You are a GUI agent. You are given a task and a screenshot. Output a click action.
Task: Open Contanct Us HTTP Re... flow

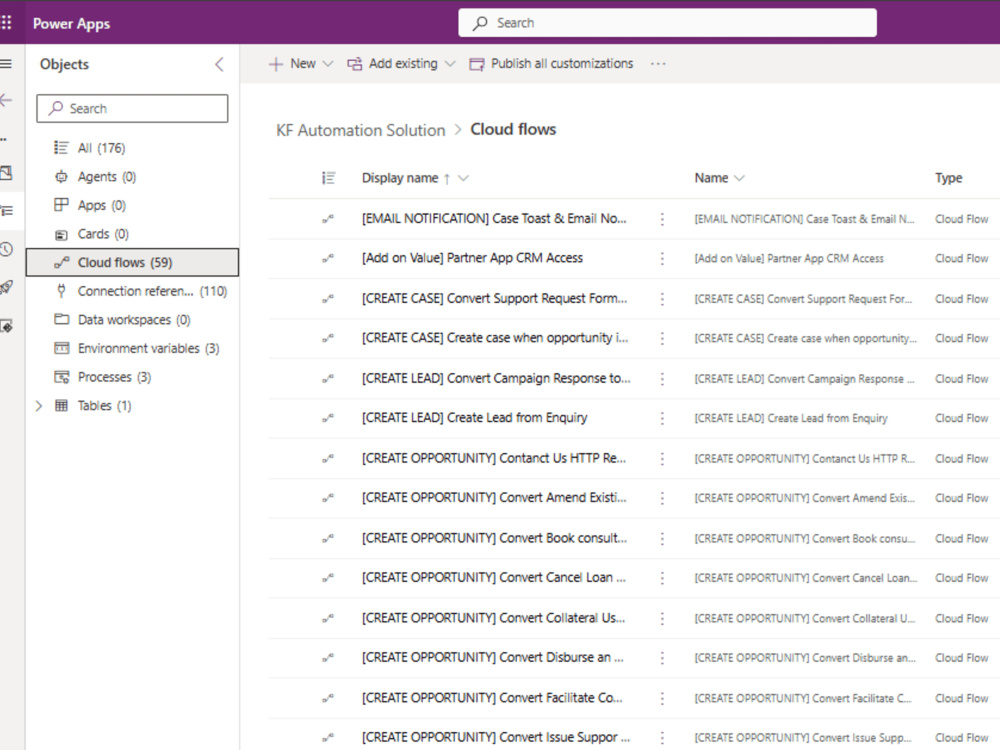pyautogui.click(x=494, y=458)
